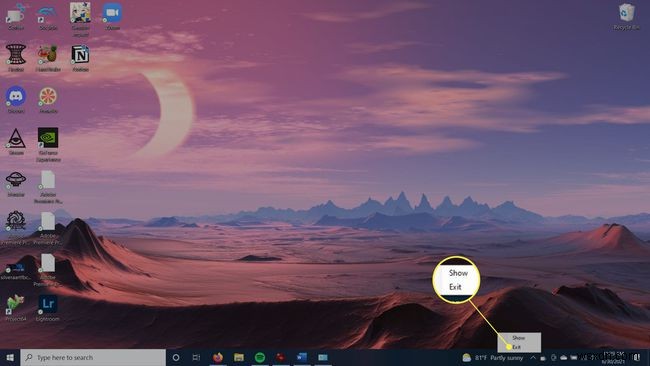Select the coffee cup desktop shortcut

point(16,17)
